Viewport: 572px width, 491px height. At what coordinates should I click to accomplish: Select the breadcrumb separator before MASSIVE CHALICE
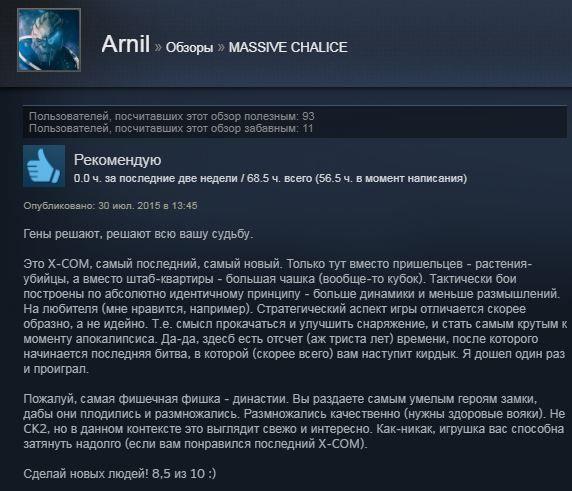point(221,47)
